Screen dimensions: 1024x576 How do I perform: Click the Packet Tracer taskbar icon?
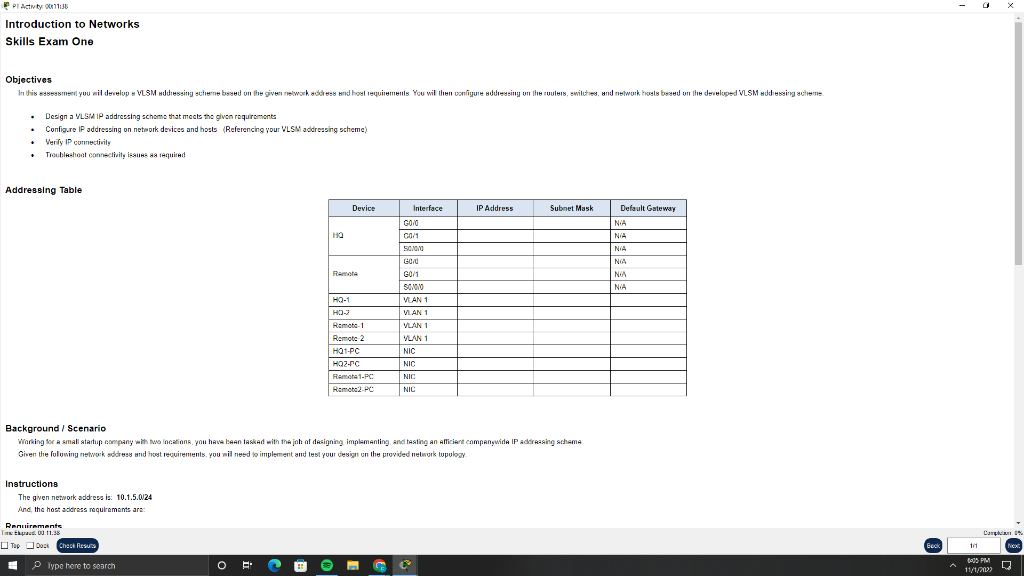coord(406,566)
